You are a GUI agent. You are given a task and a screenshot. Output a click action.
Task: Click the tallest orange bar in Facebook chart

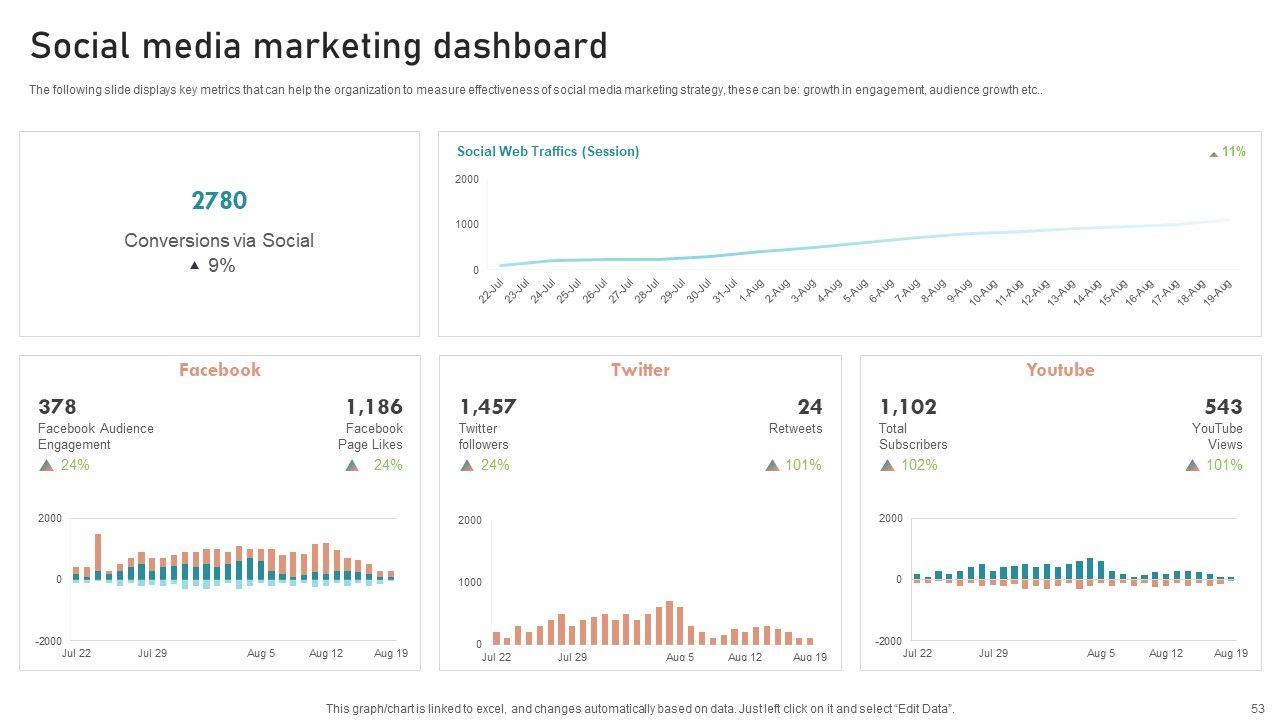click(x=98, y=552)
